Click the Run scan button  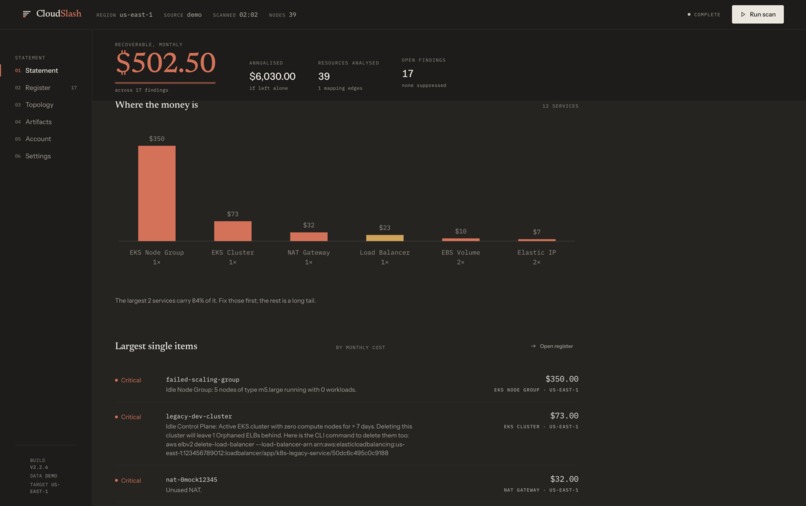tap(758, 14)
